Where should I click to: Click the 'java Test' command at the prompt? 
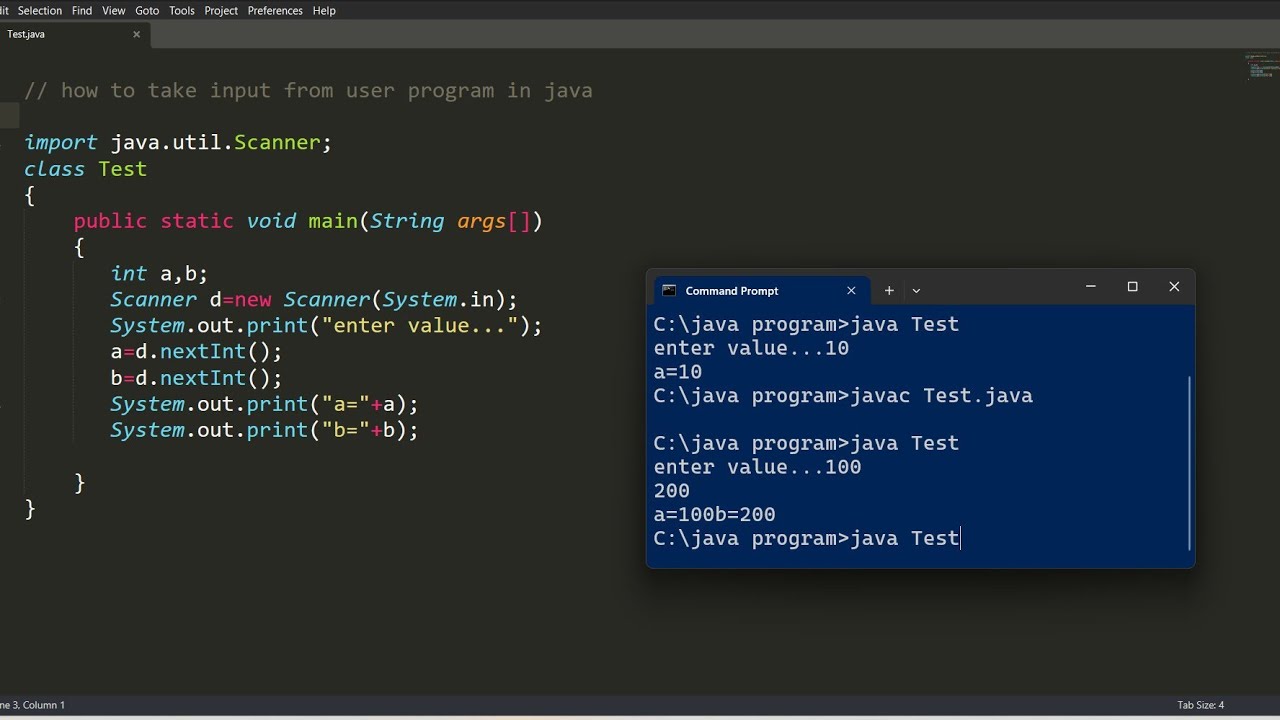(x=905, y=538)
